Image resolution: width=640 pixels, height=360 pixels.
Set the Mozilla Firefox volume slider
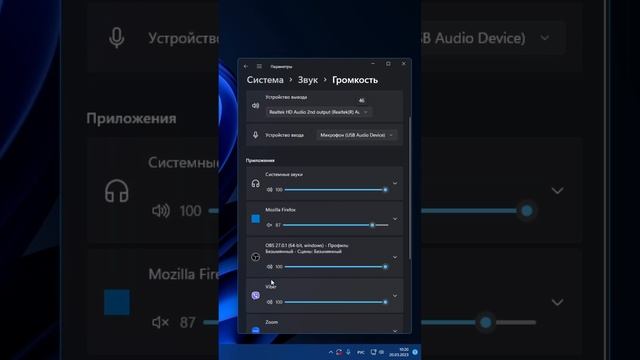(336, 225)
